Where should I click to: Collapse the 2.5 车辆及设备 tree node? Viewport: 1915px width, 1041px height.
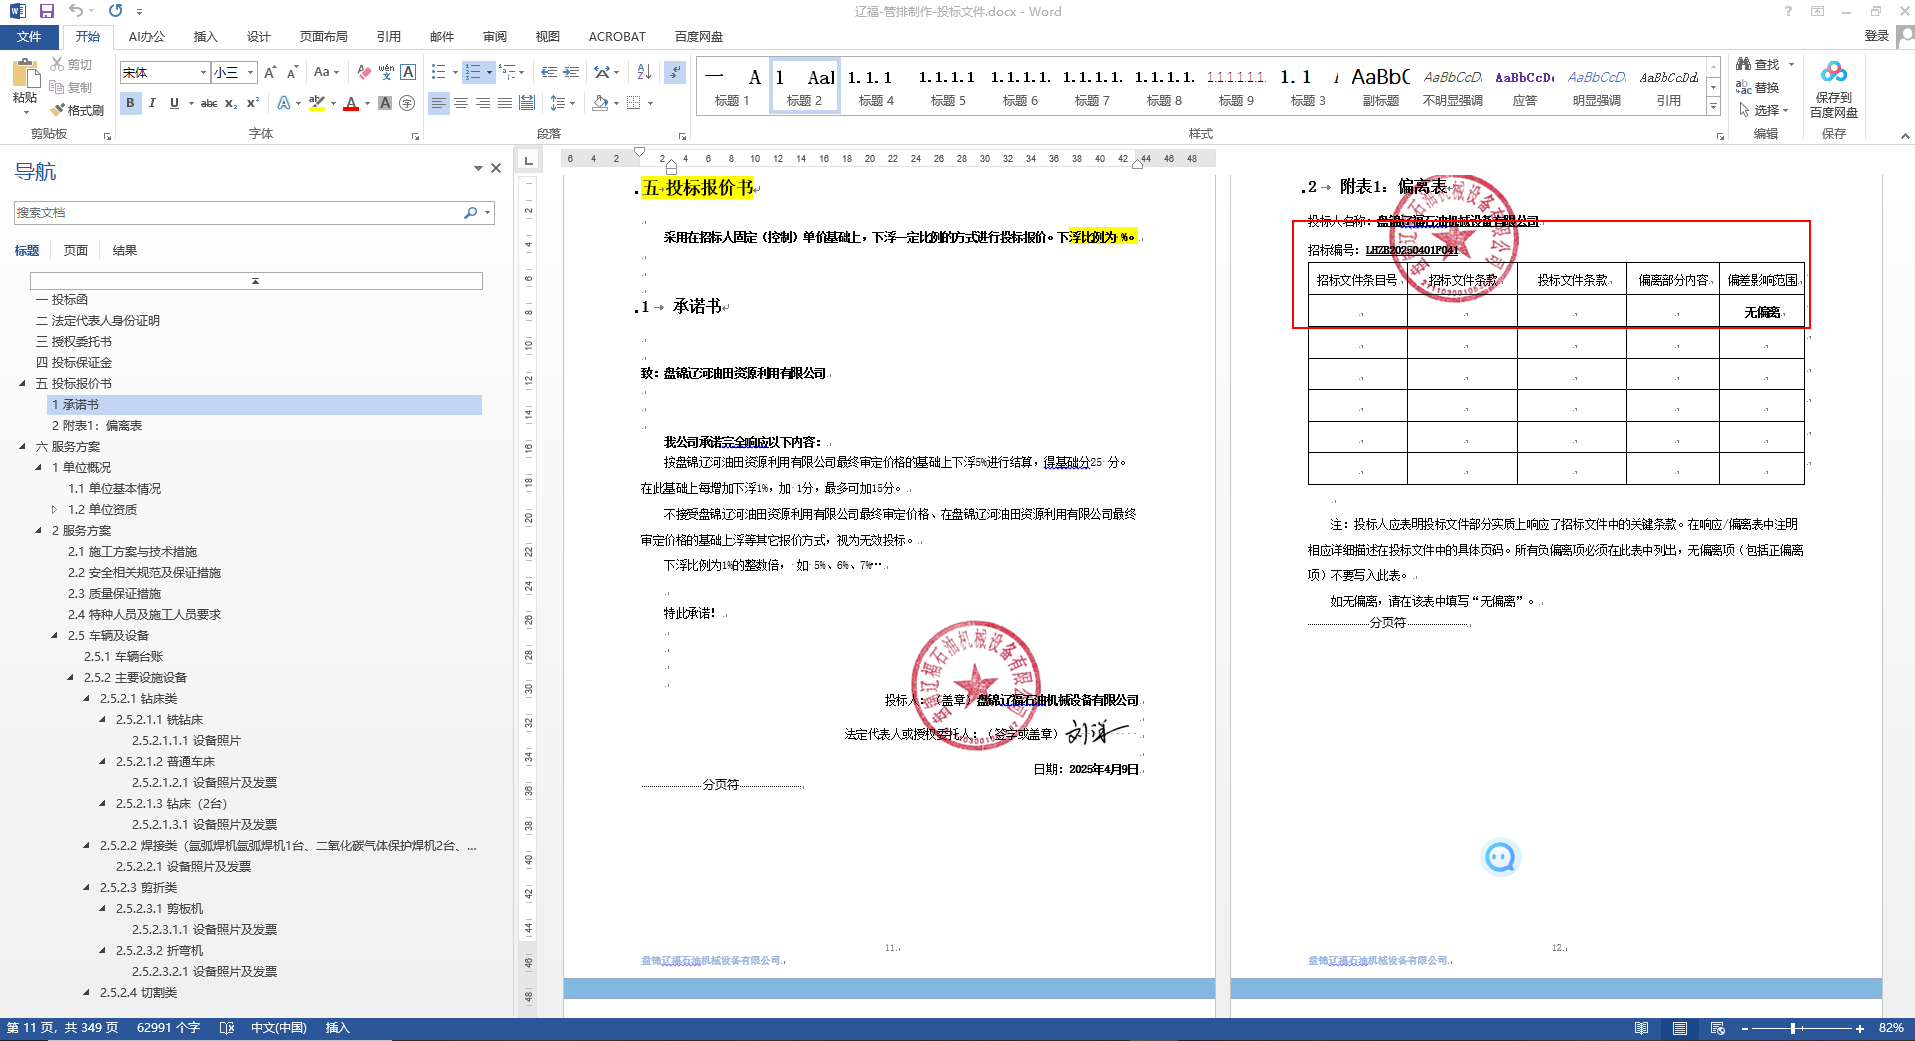[54, 636]
